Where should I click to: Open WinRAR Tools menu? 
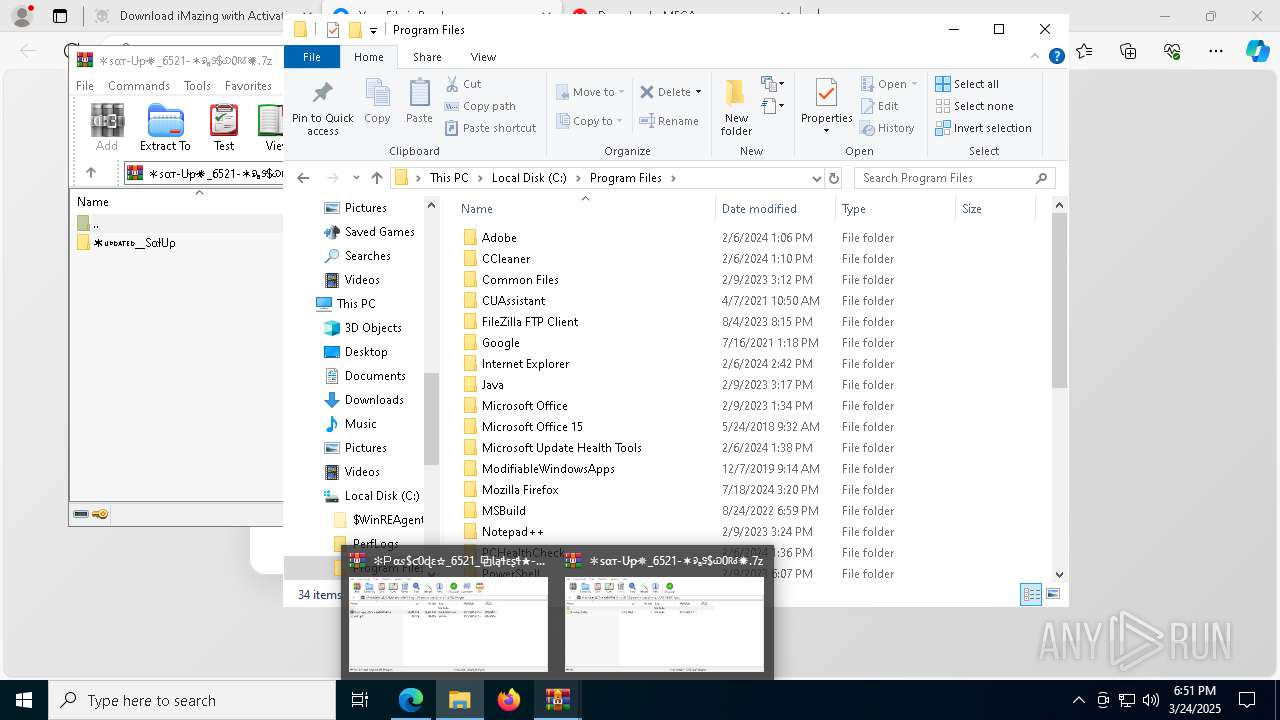pos(197,86)
